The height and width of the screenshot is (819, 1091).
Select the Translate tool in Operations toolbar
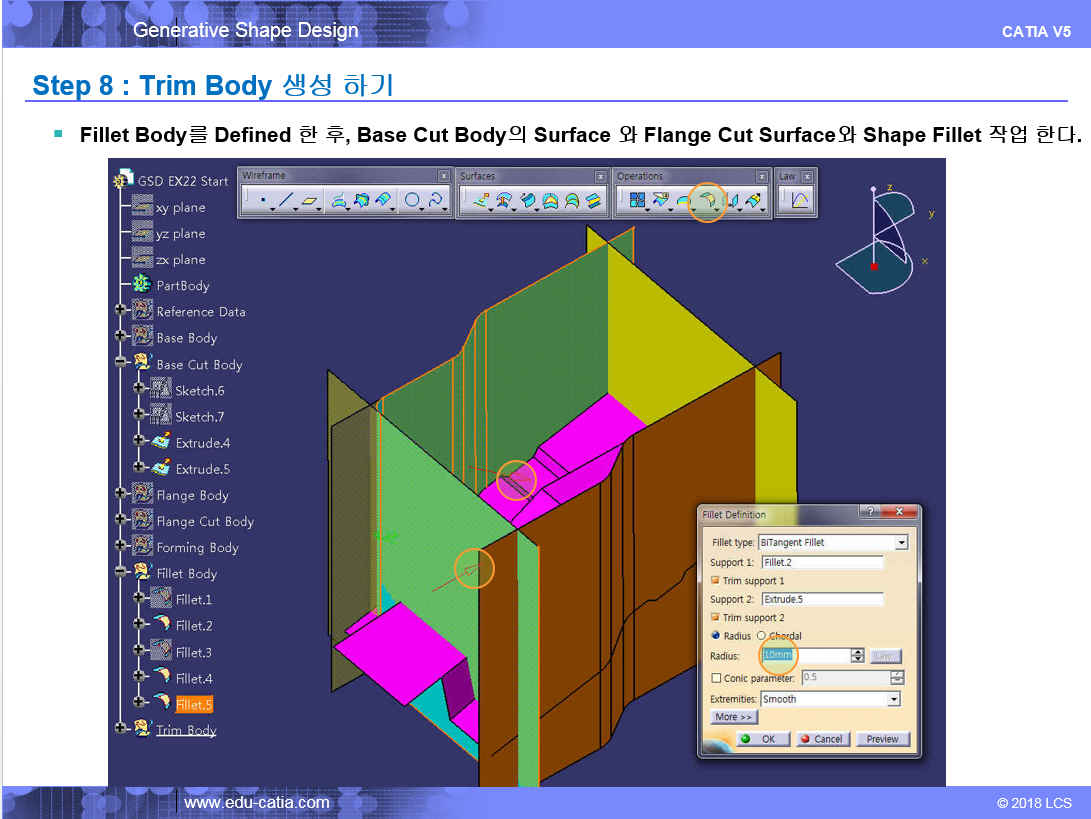point(732,201)
